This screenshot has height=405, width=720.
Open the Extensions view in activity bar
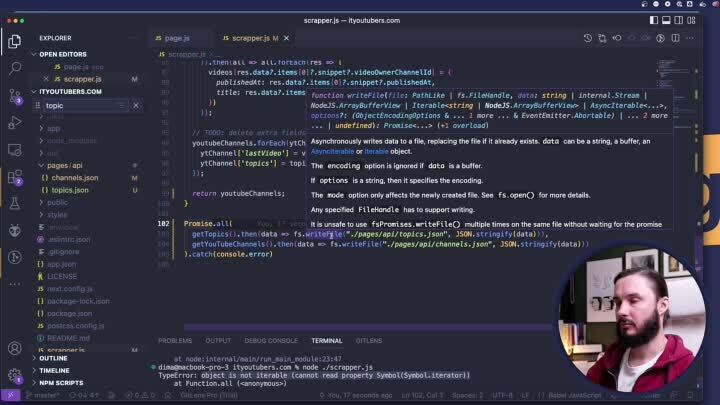coord(15,177)
